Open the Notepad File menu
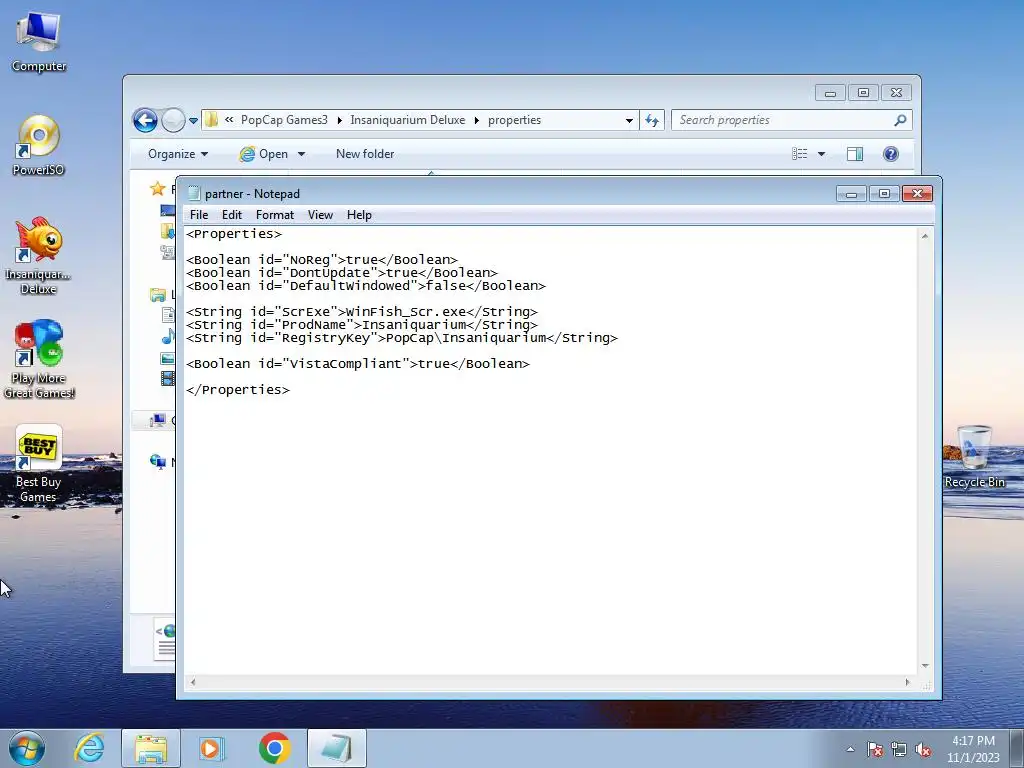The image size is (1024, 768). (199, 215)
